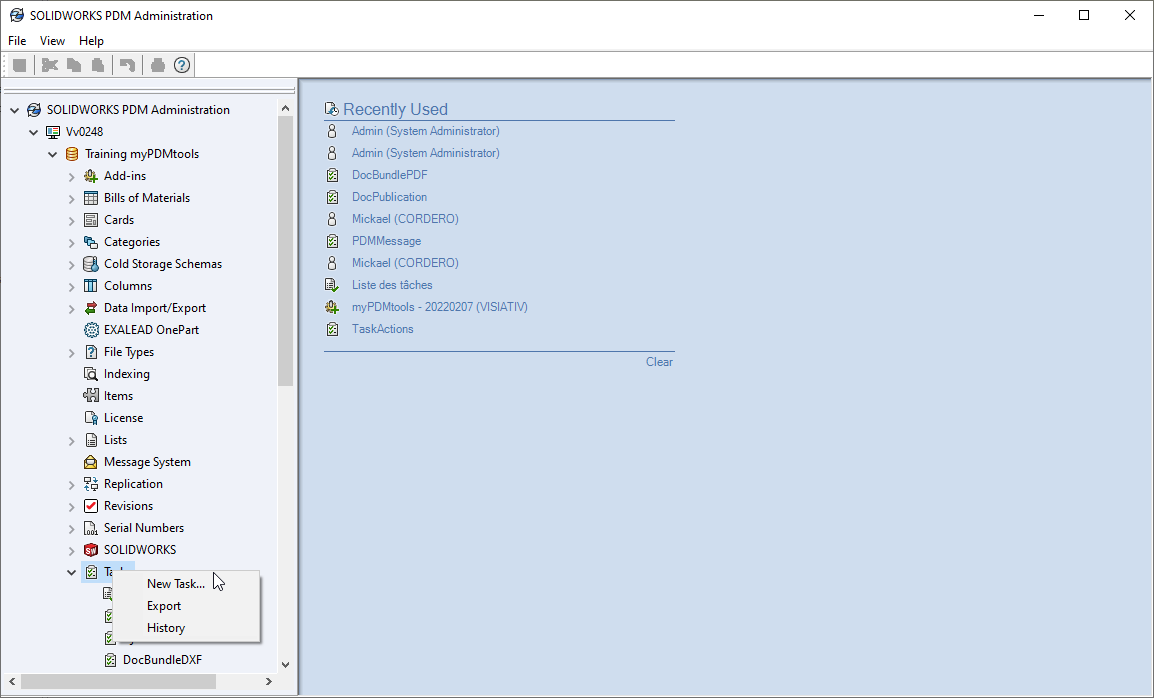Click the Cold Storage Schemas icon

(x=91, y=264)
